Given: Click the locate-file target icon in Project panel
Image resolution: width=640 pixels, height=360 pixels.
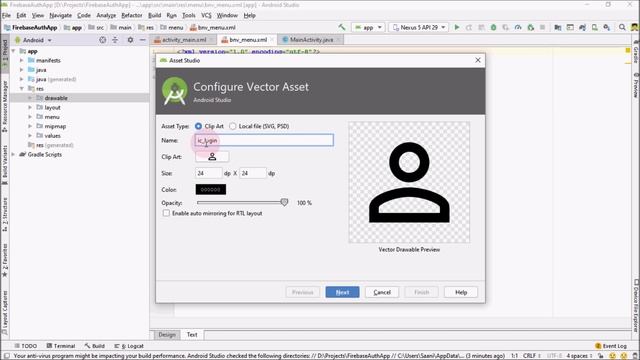Looking at the screenshot, I should (x=102, y=40).
